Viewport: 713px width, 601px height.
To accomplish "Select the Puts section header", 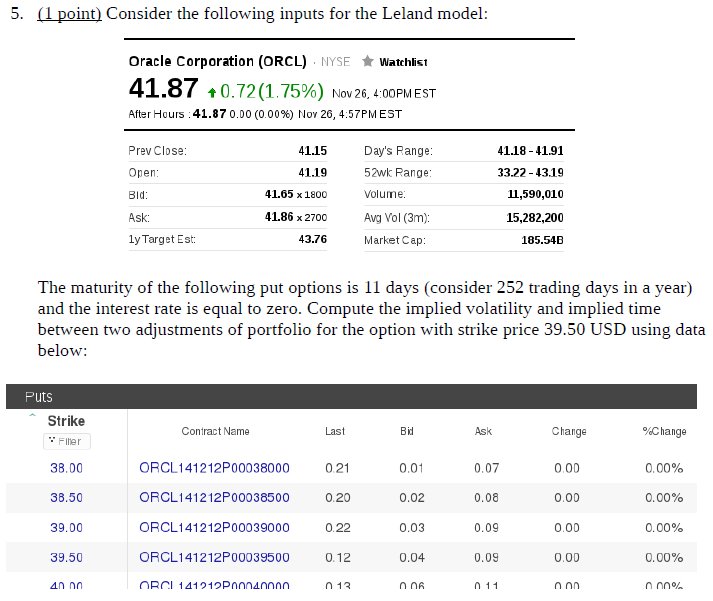I will click(40, 397).
